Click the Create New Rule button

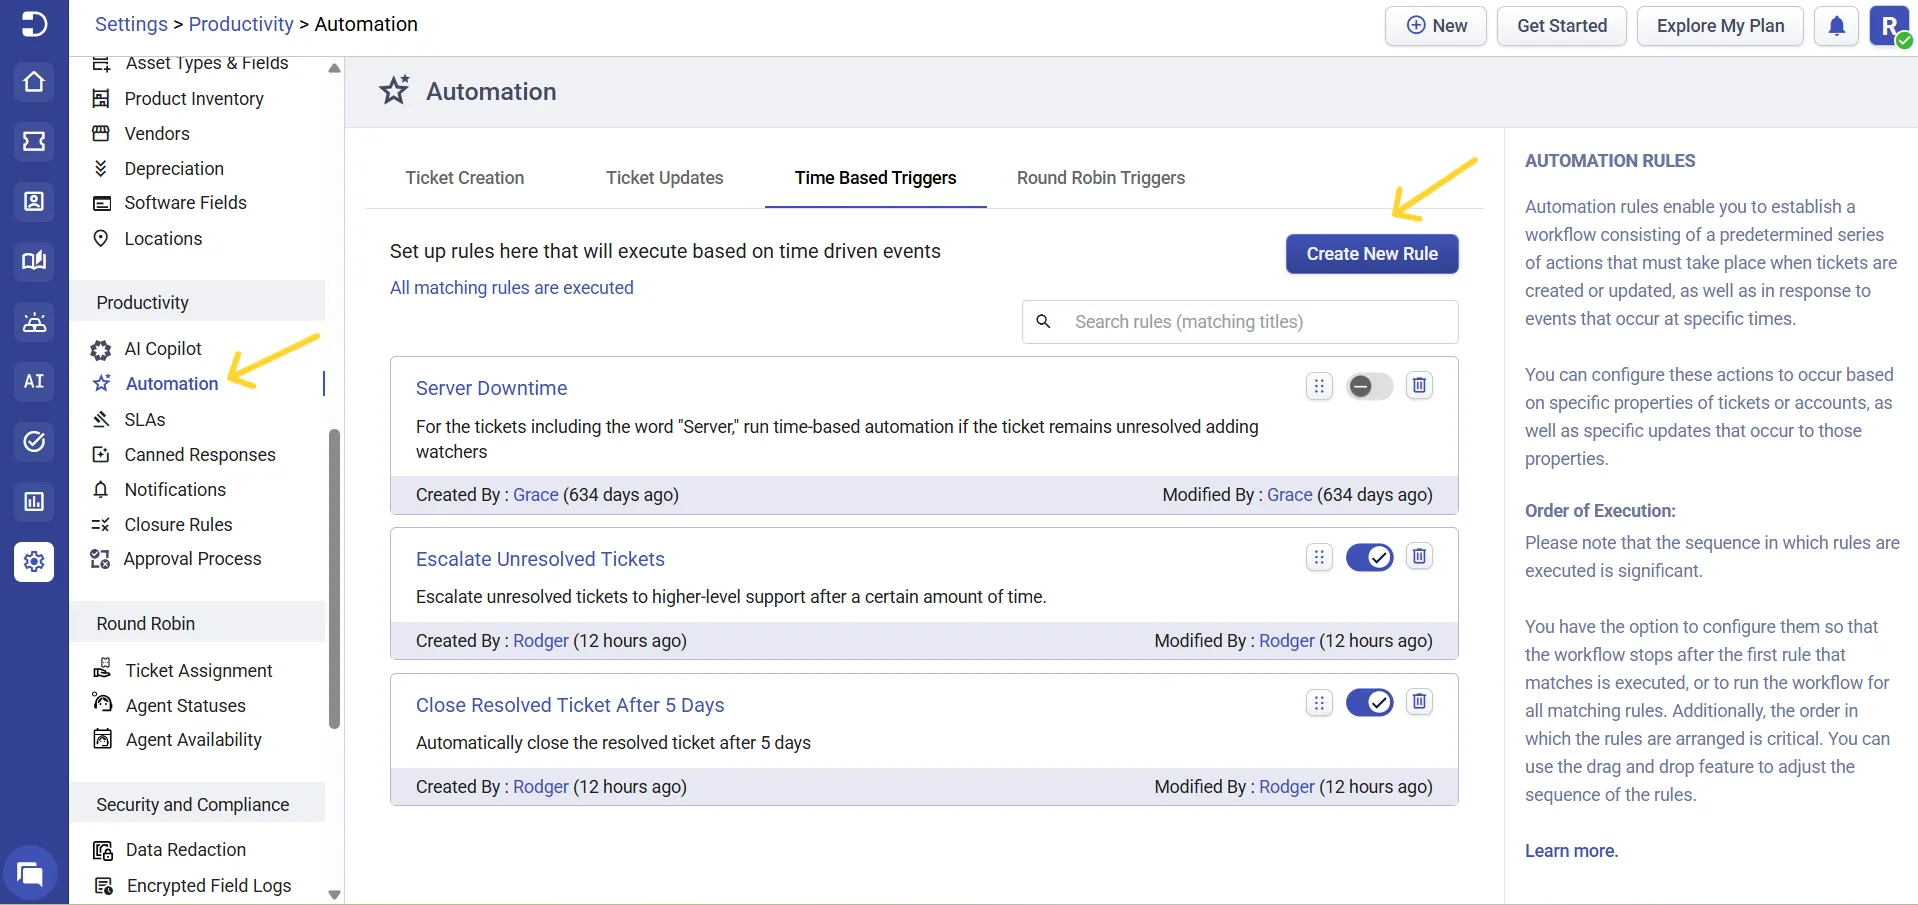(1372, 254)
